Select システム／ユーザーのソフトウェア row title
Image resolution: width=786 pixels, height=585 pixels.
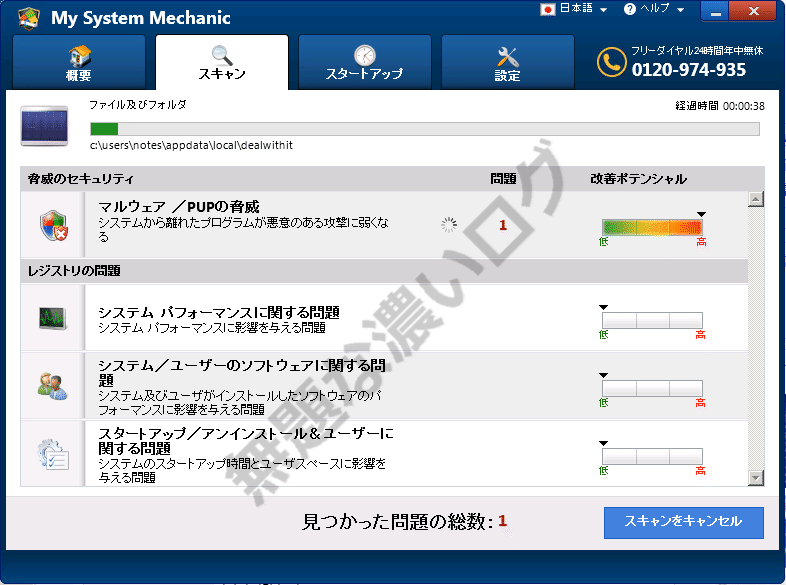[x=242, y=372]
